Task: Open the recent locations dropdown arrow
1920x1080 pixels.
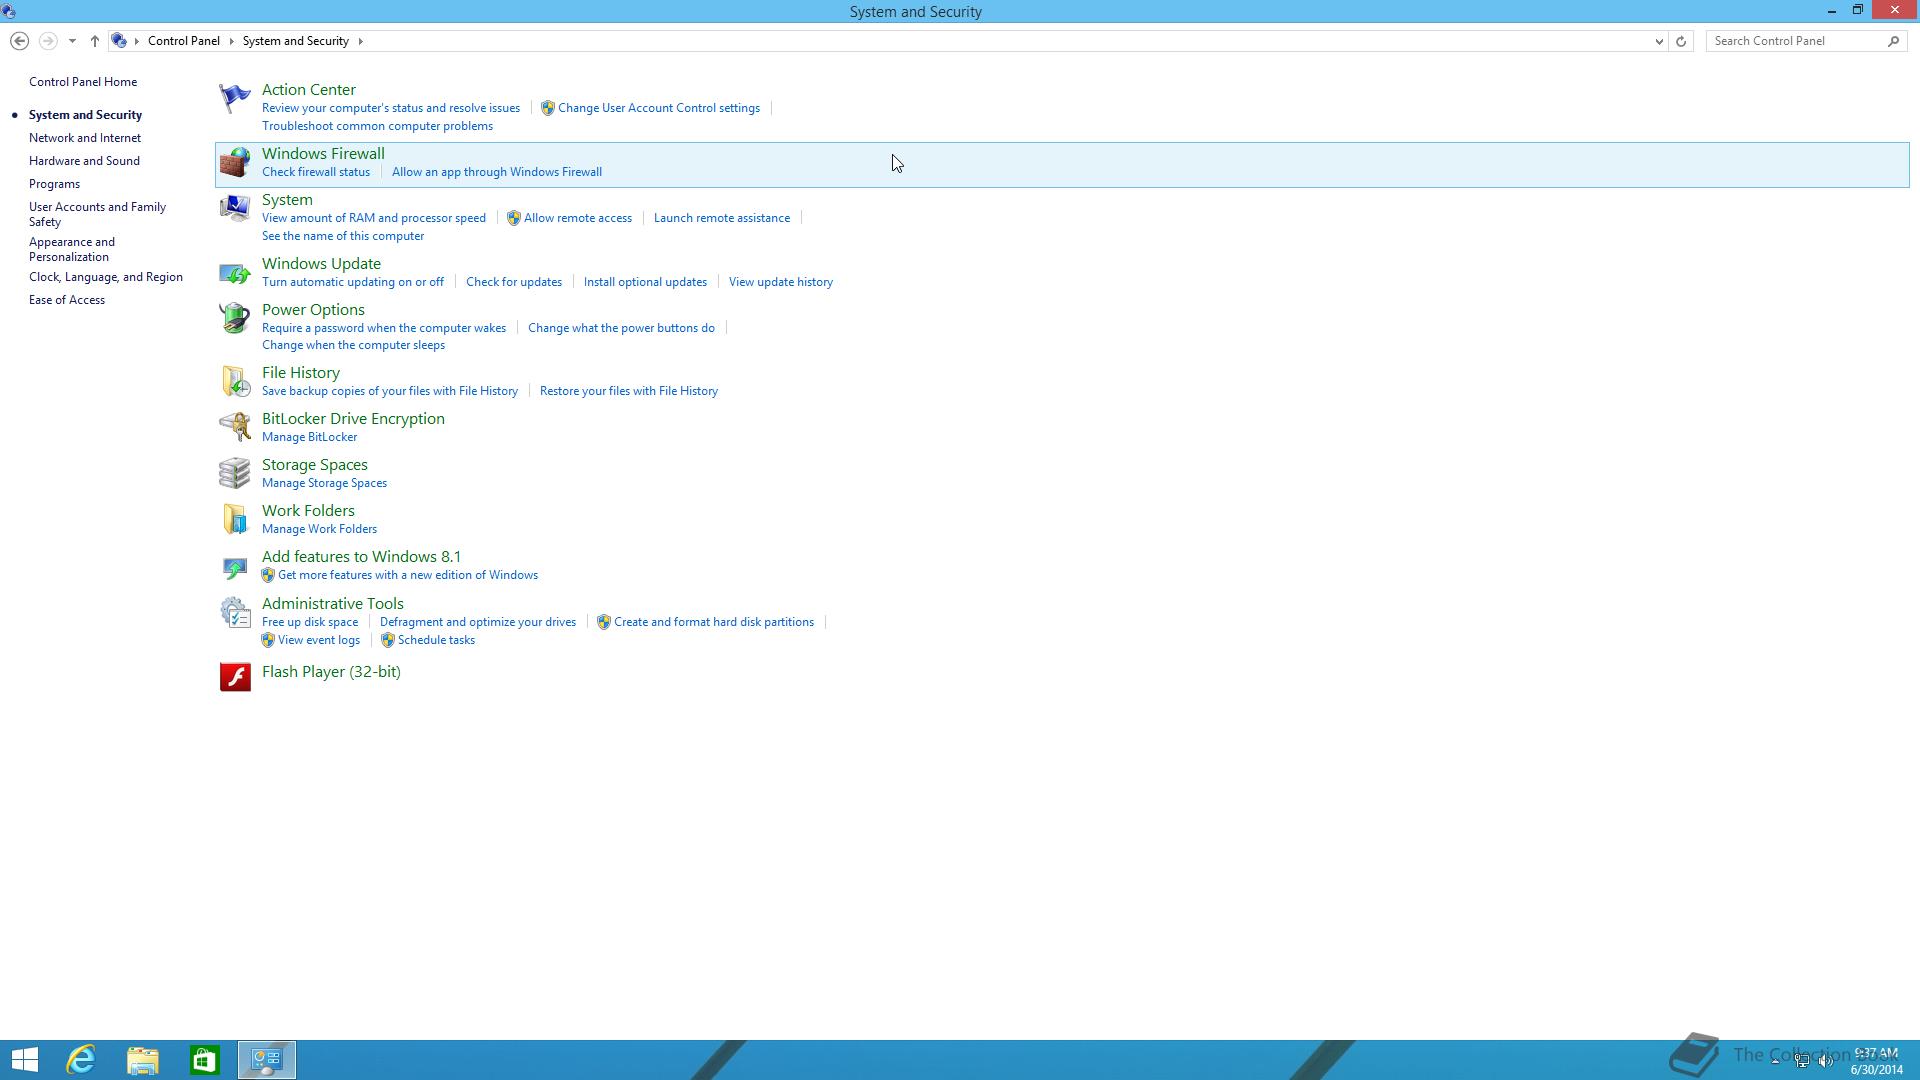Action: pos(72,41)
